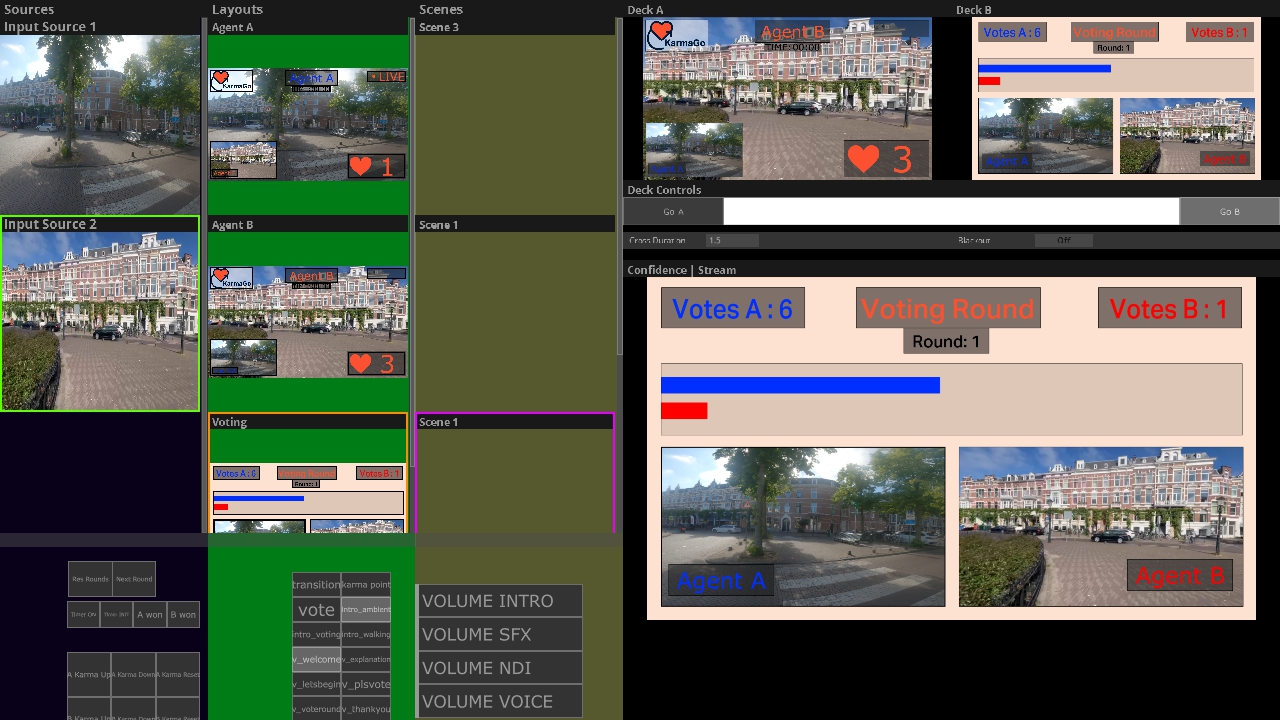Trigger the vote sound button

point(316,609)
